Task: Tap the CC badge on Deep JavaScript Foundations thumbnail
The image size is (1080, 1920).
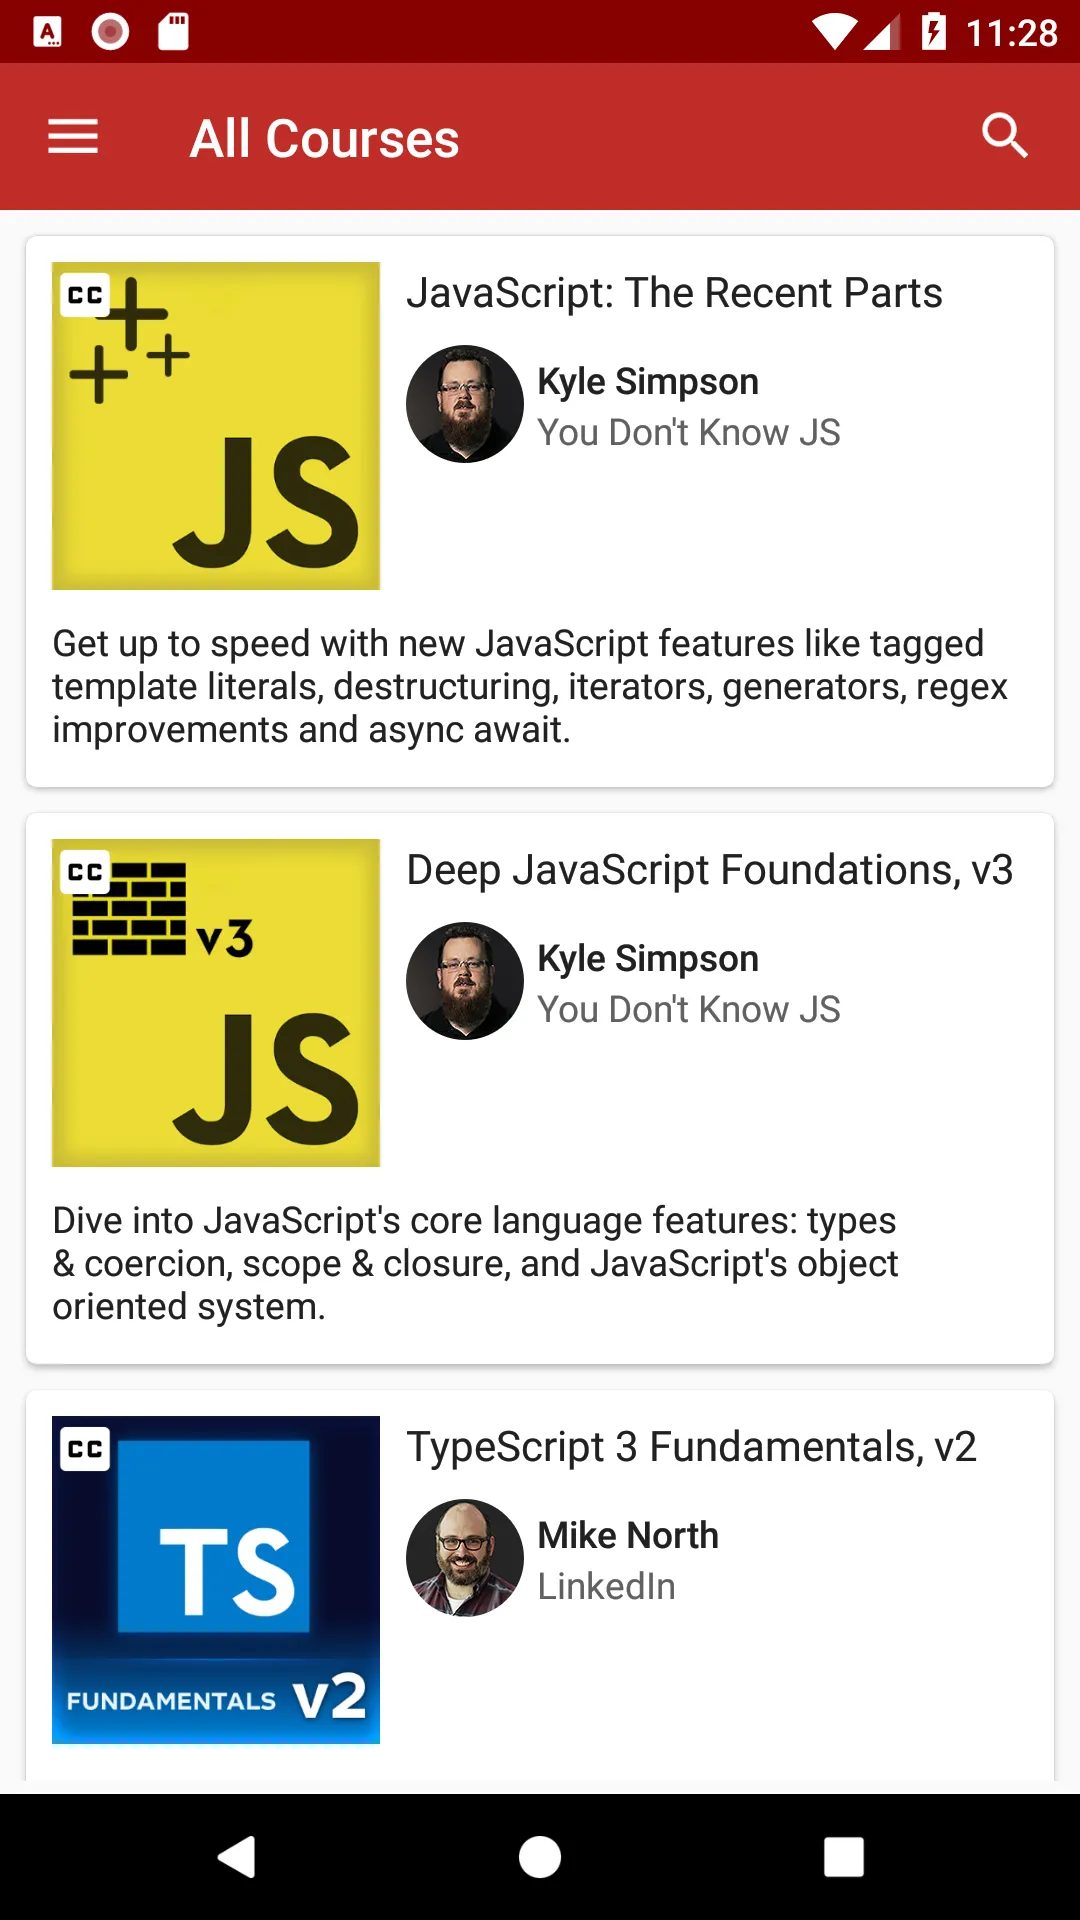Action: [x=85, y=872]
